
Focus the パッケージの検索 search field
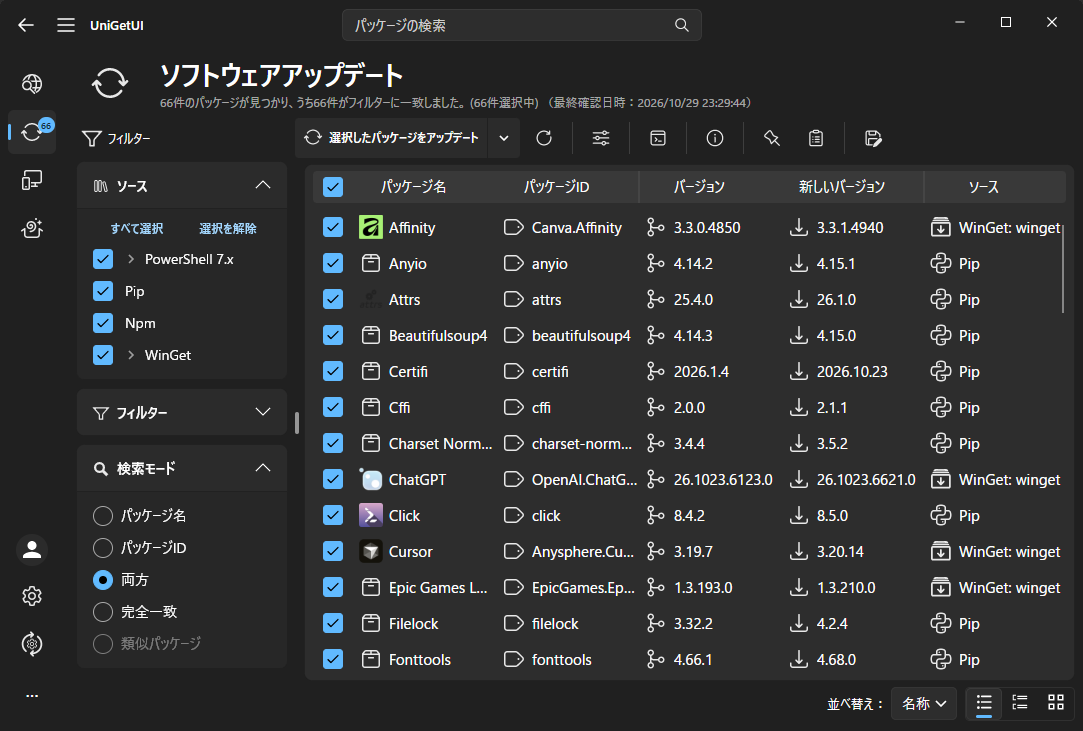pyautogui.click(x=521, y=25)
